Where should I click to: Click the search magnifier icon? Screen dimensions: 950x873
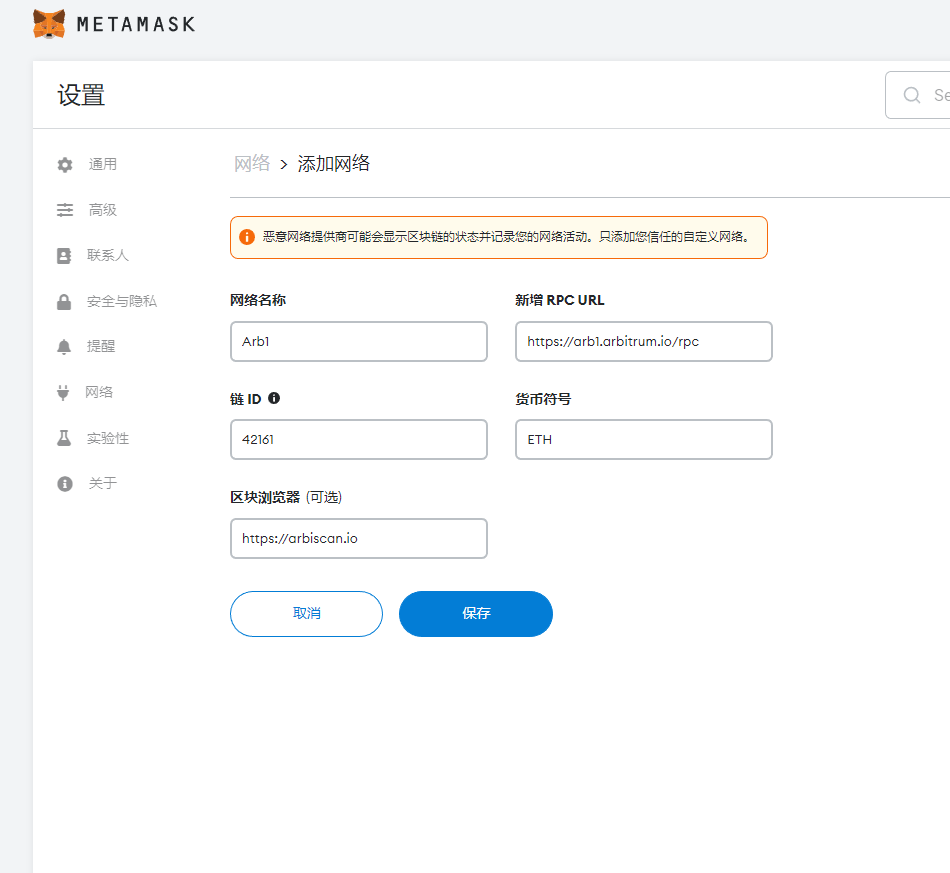(912, 95)
